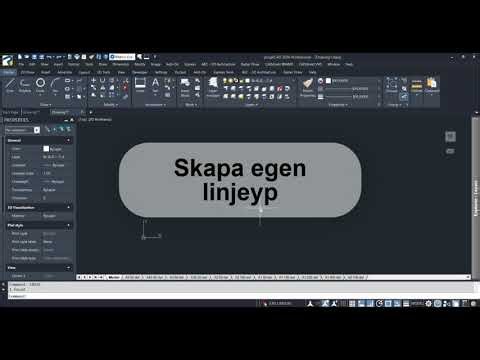
Task: Select the Arc tool
Action: [55, 85]
